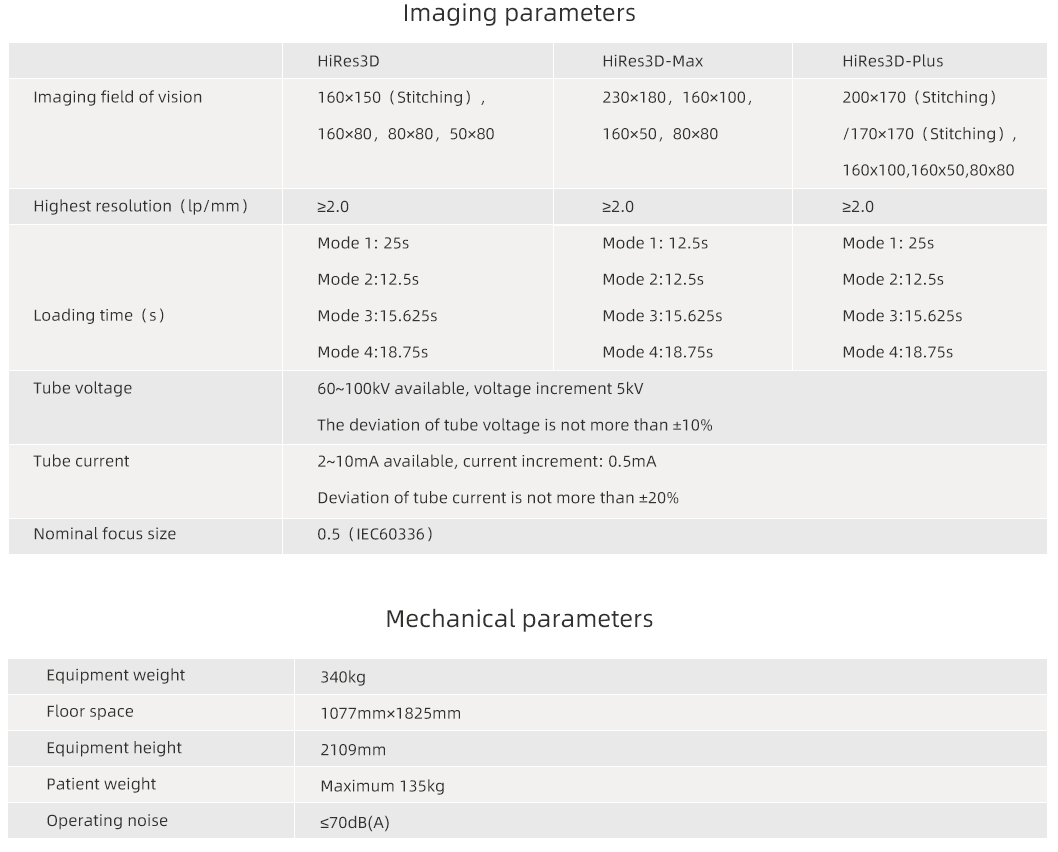Screen dimensions: 1058x852
Task: Click the Imaging field of vision label
Action: pos(117,97)
